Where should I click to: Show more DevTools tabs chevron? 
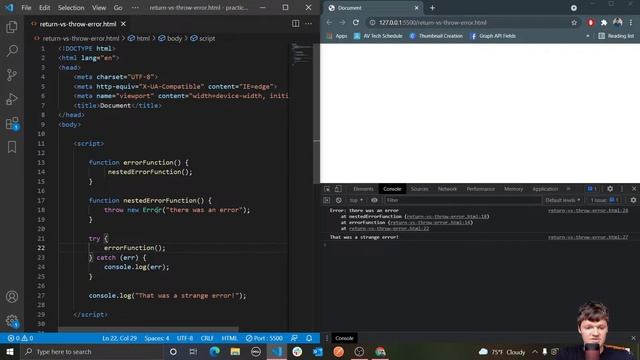click(x=569, y=189)
